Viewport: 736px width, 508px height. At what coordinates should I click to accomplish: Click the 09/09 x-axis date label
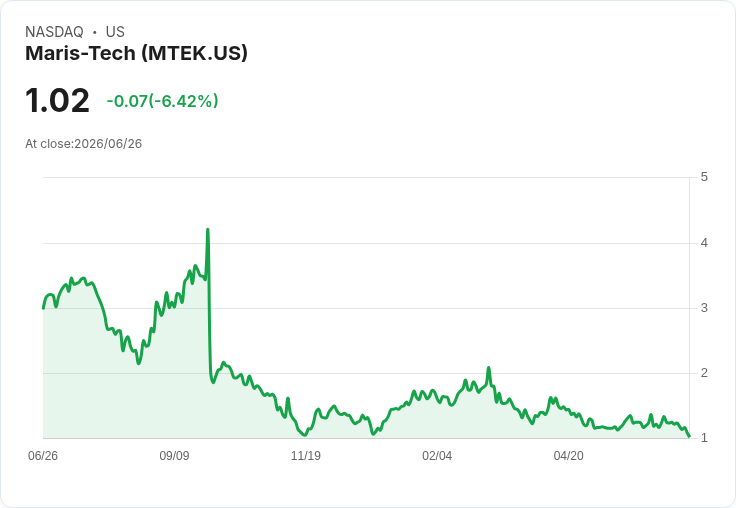click(174, 455)
